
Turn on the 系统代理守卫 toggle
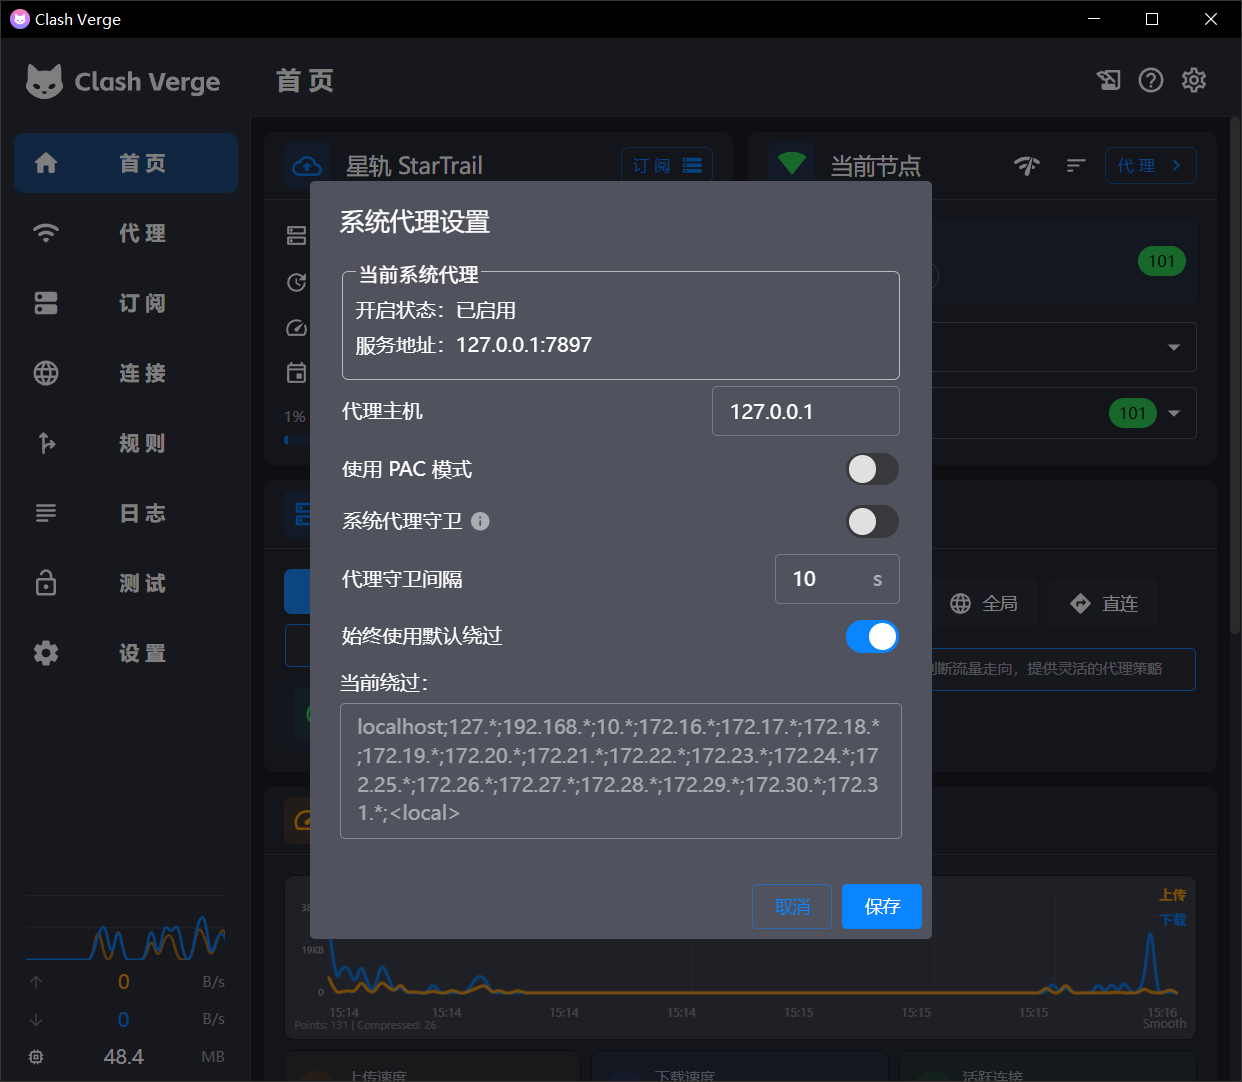coord(872,521)
